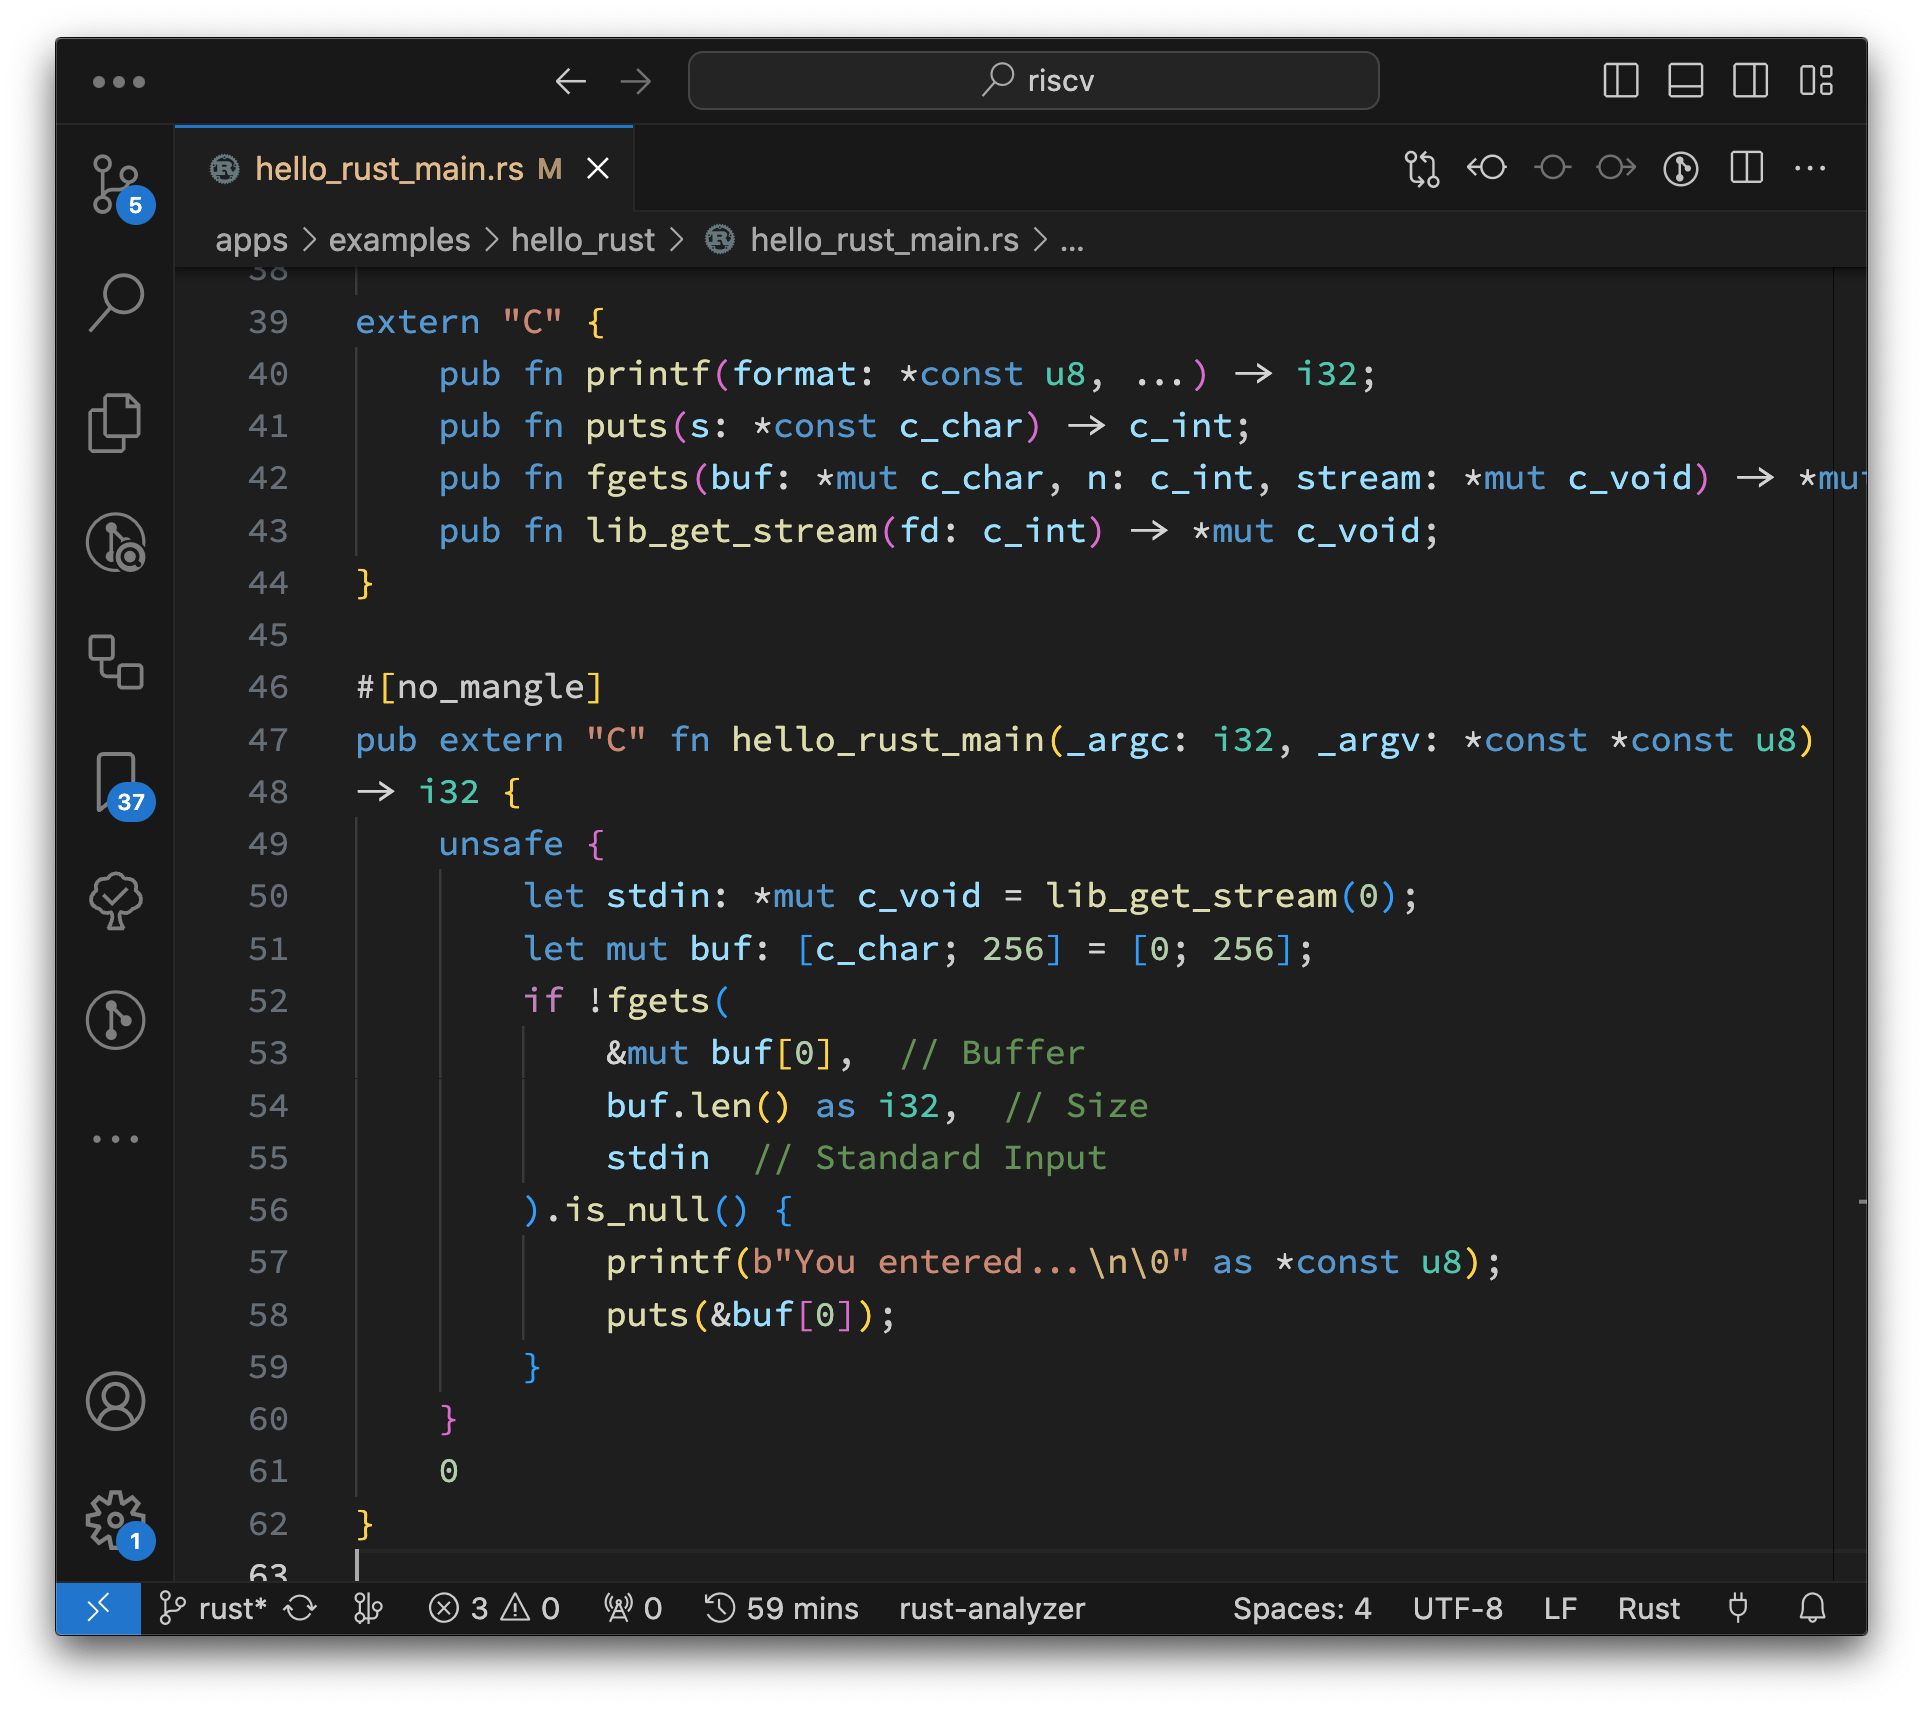The height and width of the screenshot is (1709, 1923).
Task: Expand the hello_rust breadcrumb
Action: [583, 240]
